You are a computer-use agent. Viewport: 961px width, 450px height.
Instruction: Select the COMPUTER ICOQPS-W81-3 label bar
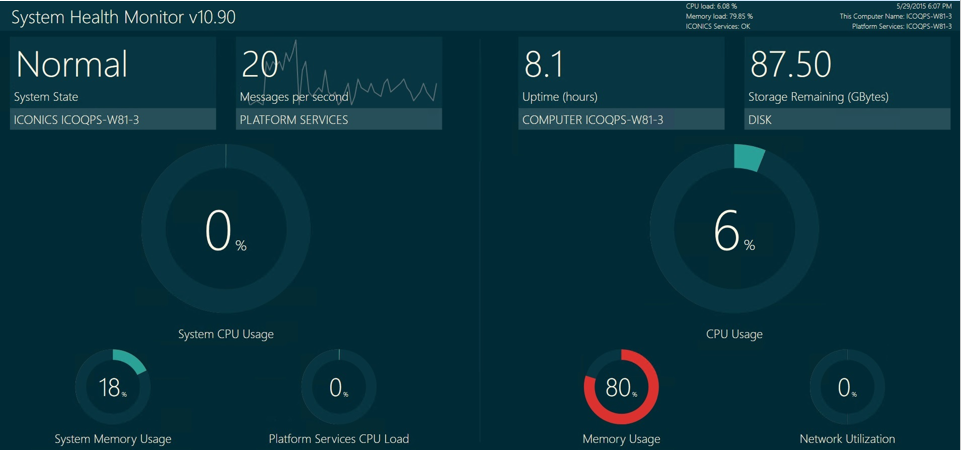click(620, 119)
